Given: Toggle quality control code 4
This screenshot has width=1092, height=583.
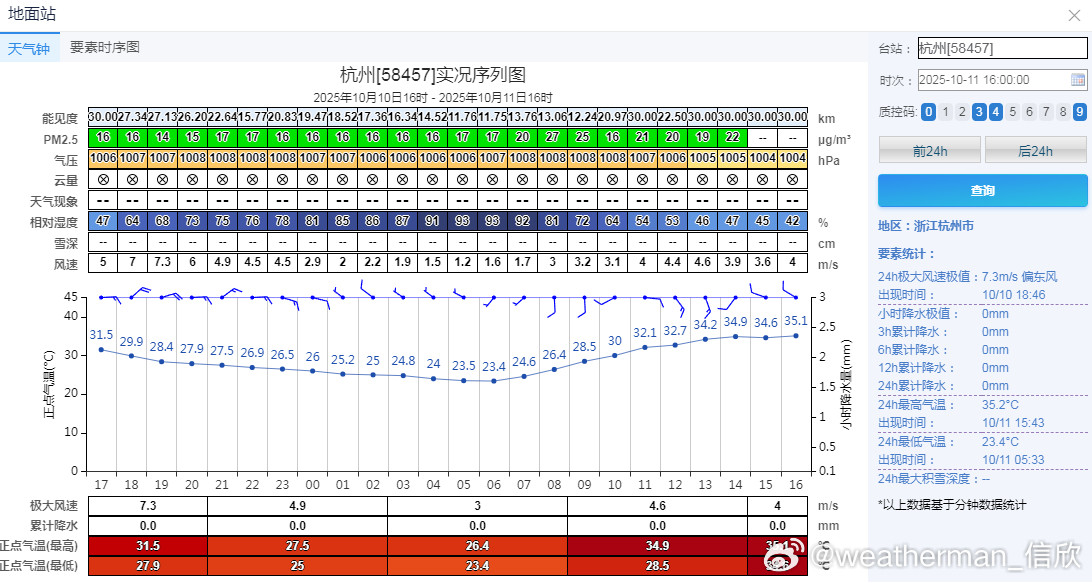Looking at the screenshot, I should pyautogui.click(x=996, y=111).
